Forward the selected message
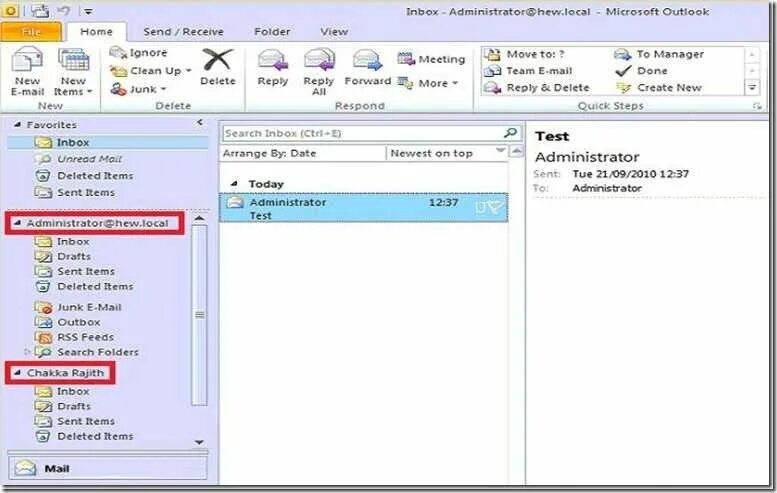The image size is (777, 493). coord(367,68)
